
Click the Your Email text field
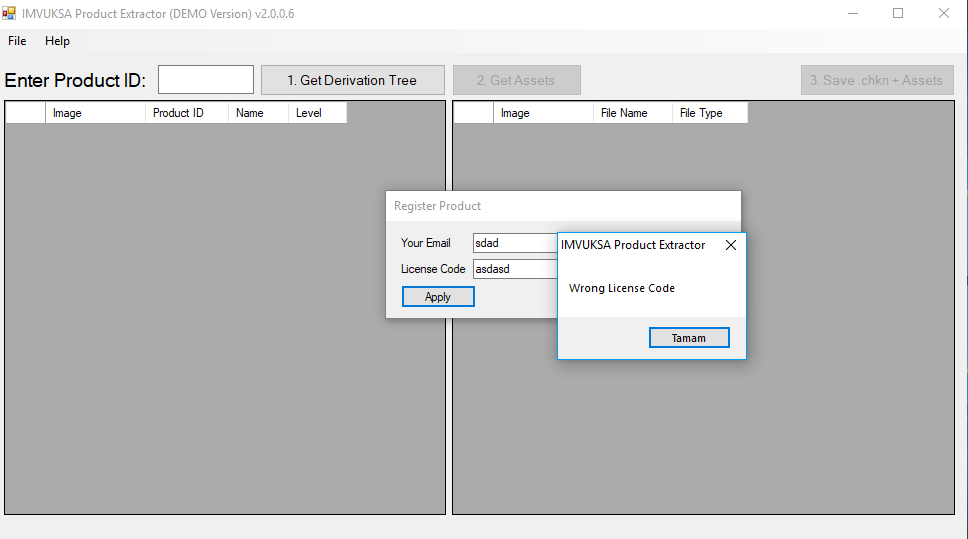[x=515, y=243]
